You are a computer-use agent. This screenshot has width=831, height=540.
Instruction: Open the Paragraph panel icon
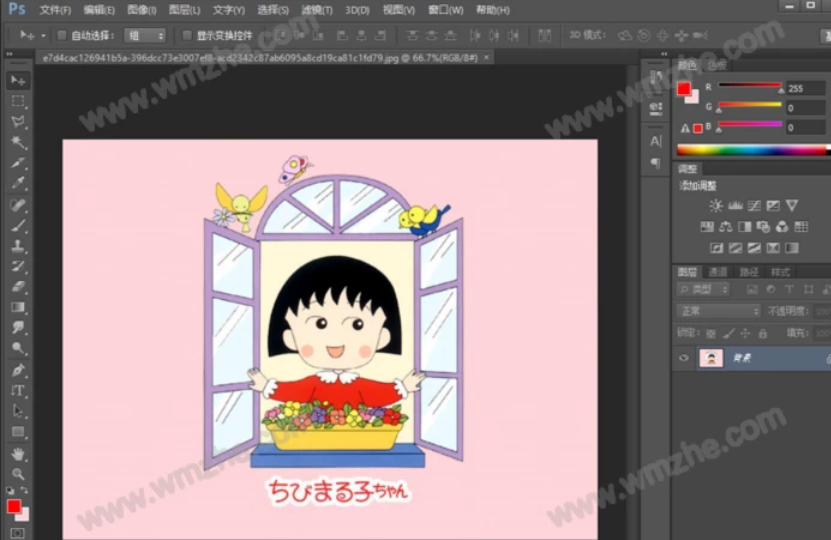click(656, 163)
